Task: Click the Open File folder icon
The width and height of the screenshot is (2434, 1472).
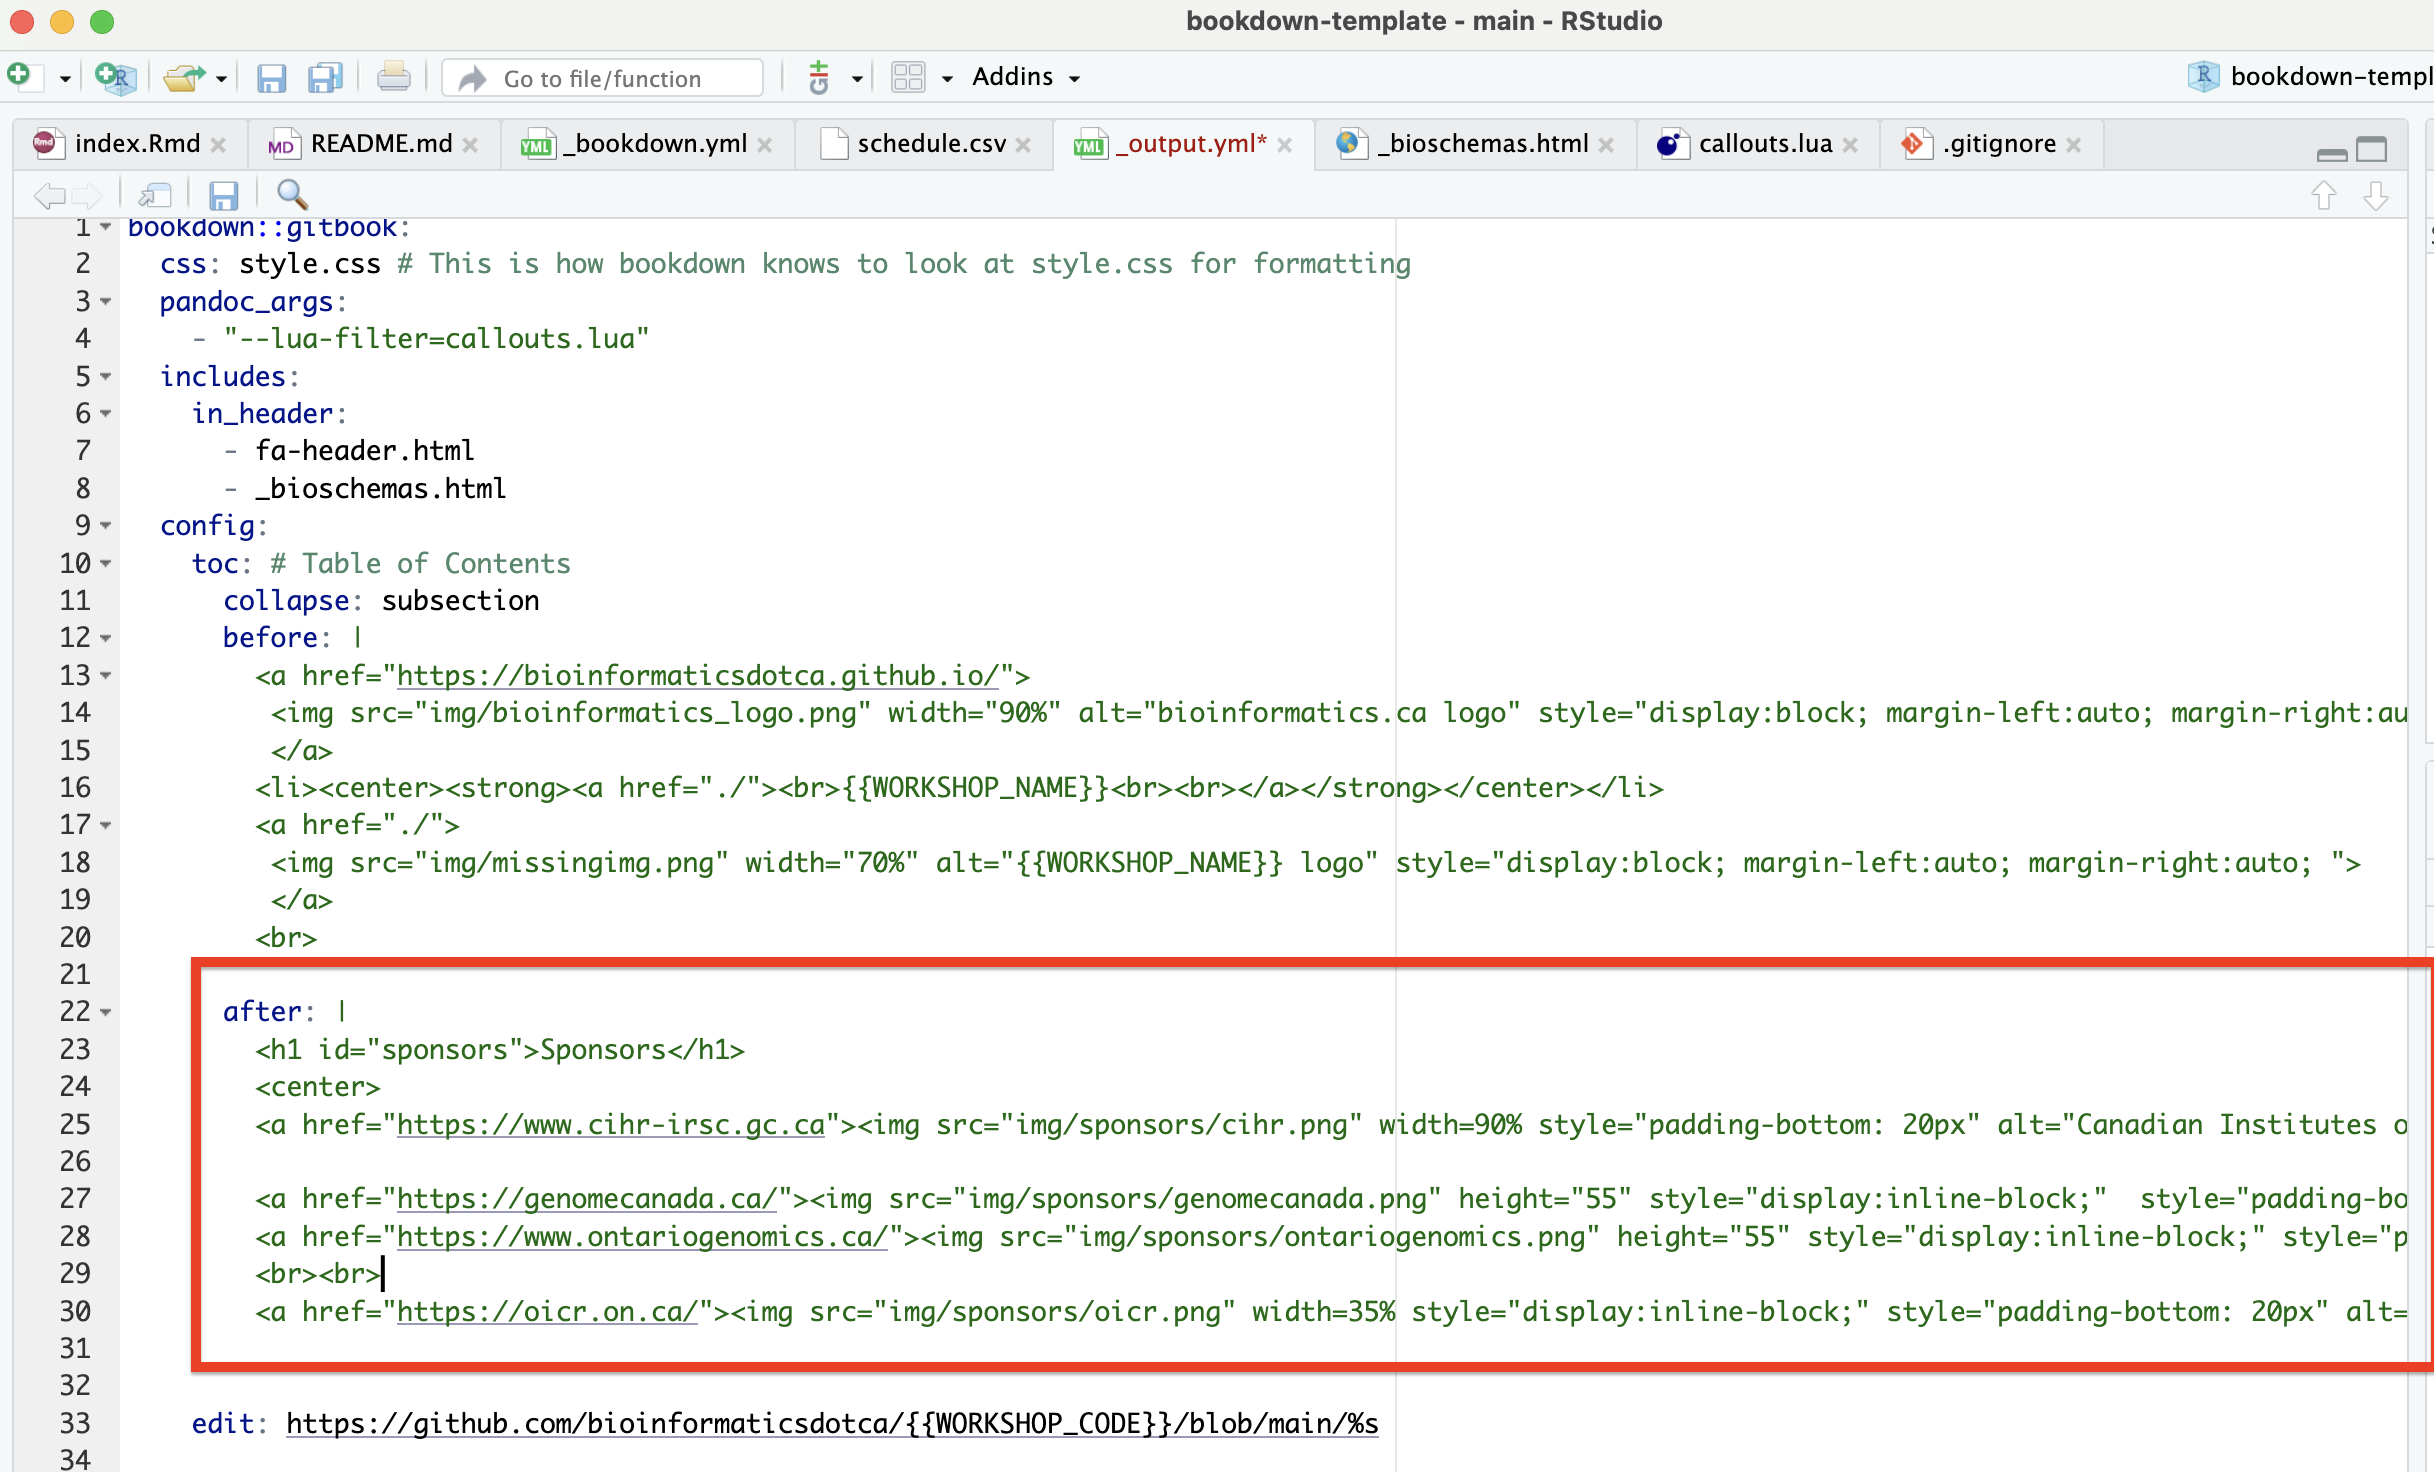Action: coord(184,77)
